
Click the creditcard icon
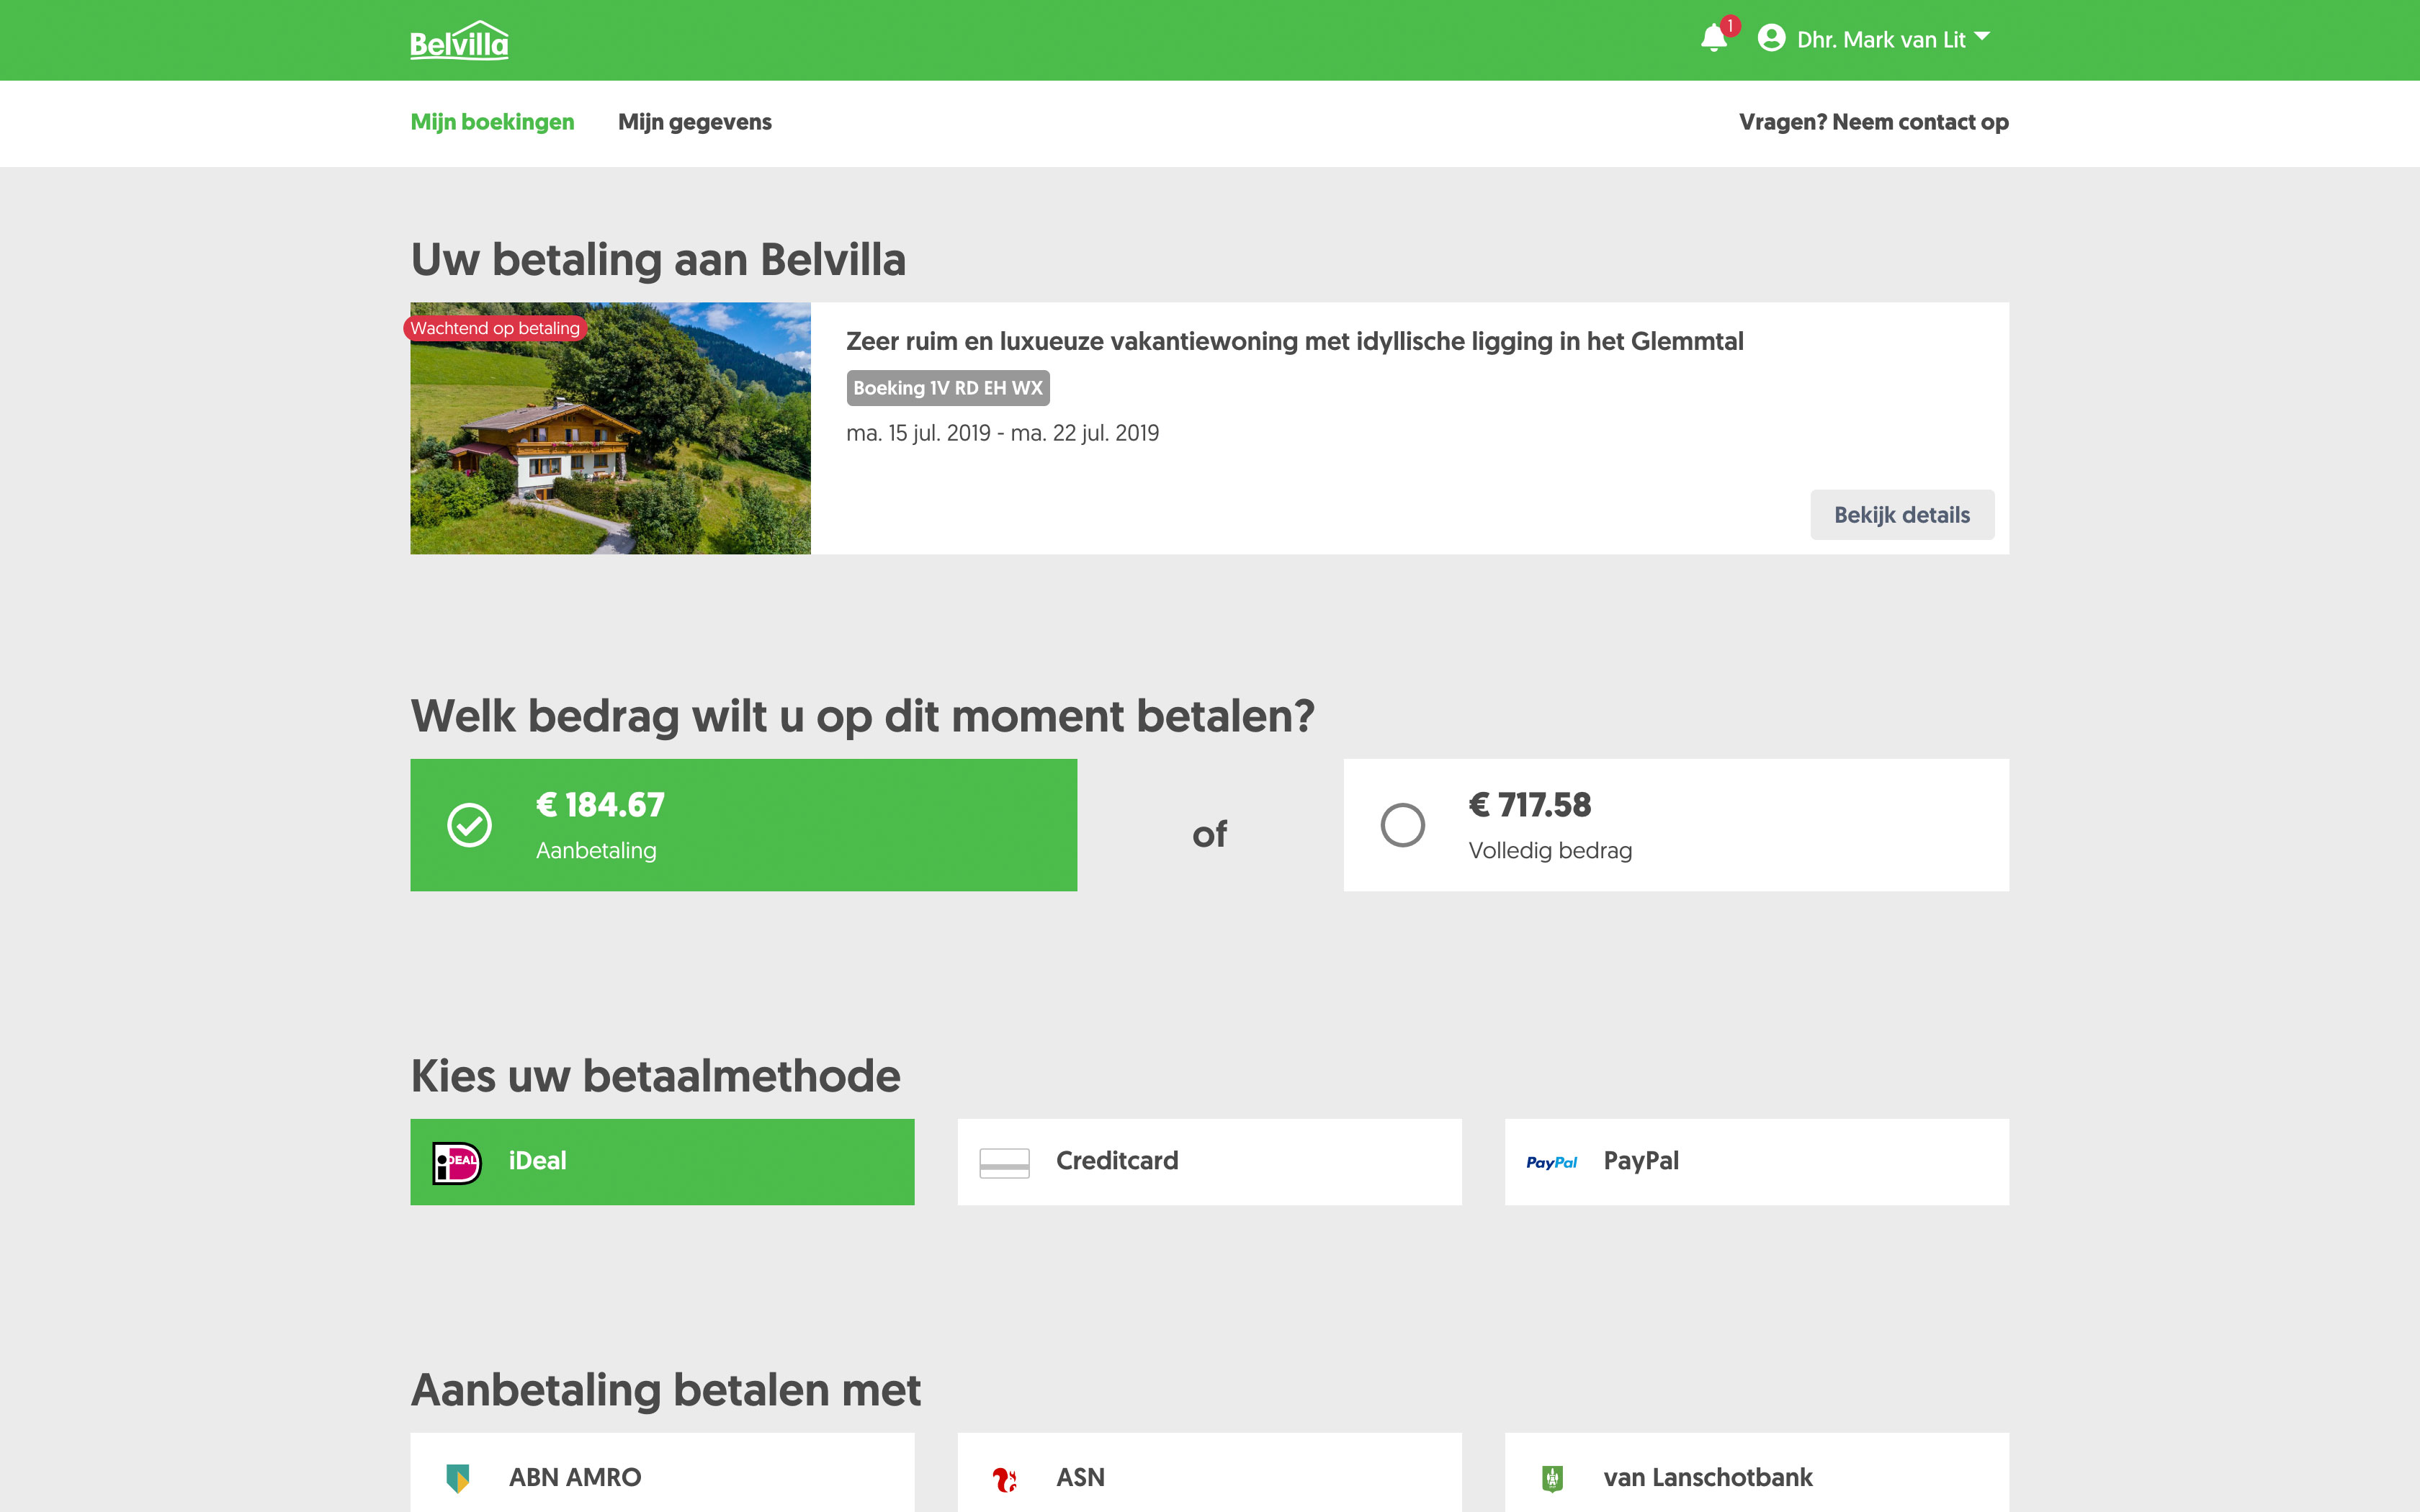pos(1004,1162)
